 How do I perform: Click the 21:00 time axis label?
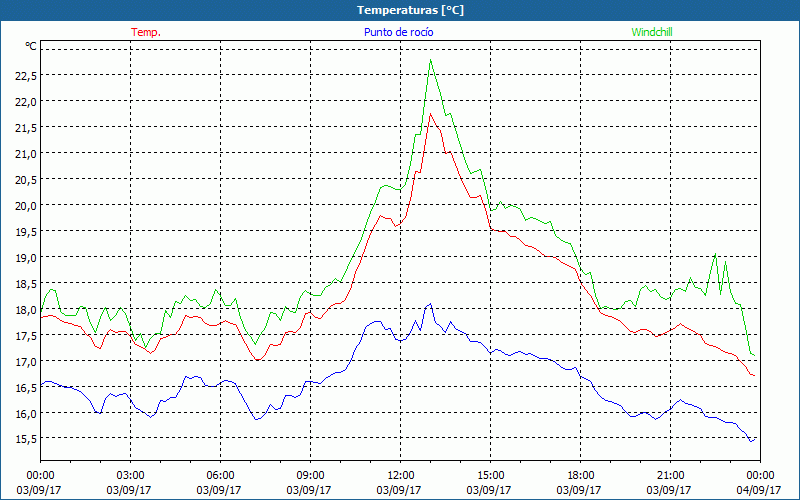[x=670, y=475]
